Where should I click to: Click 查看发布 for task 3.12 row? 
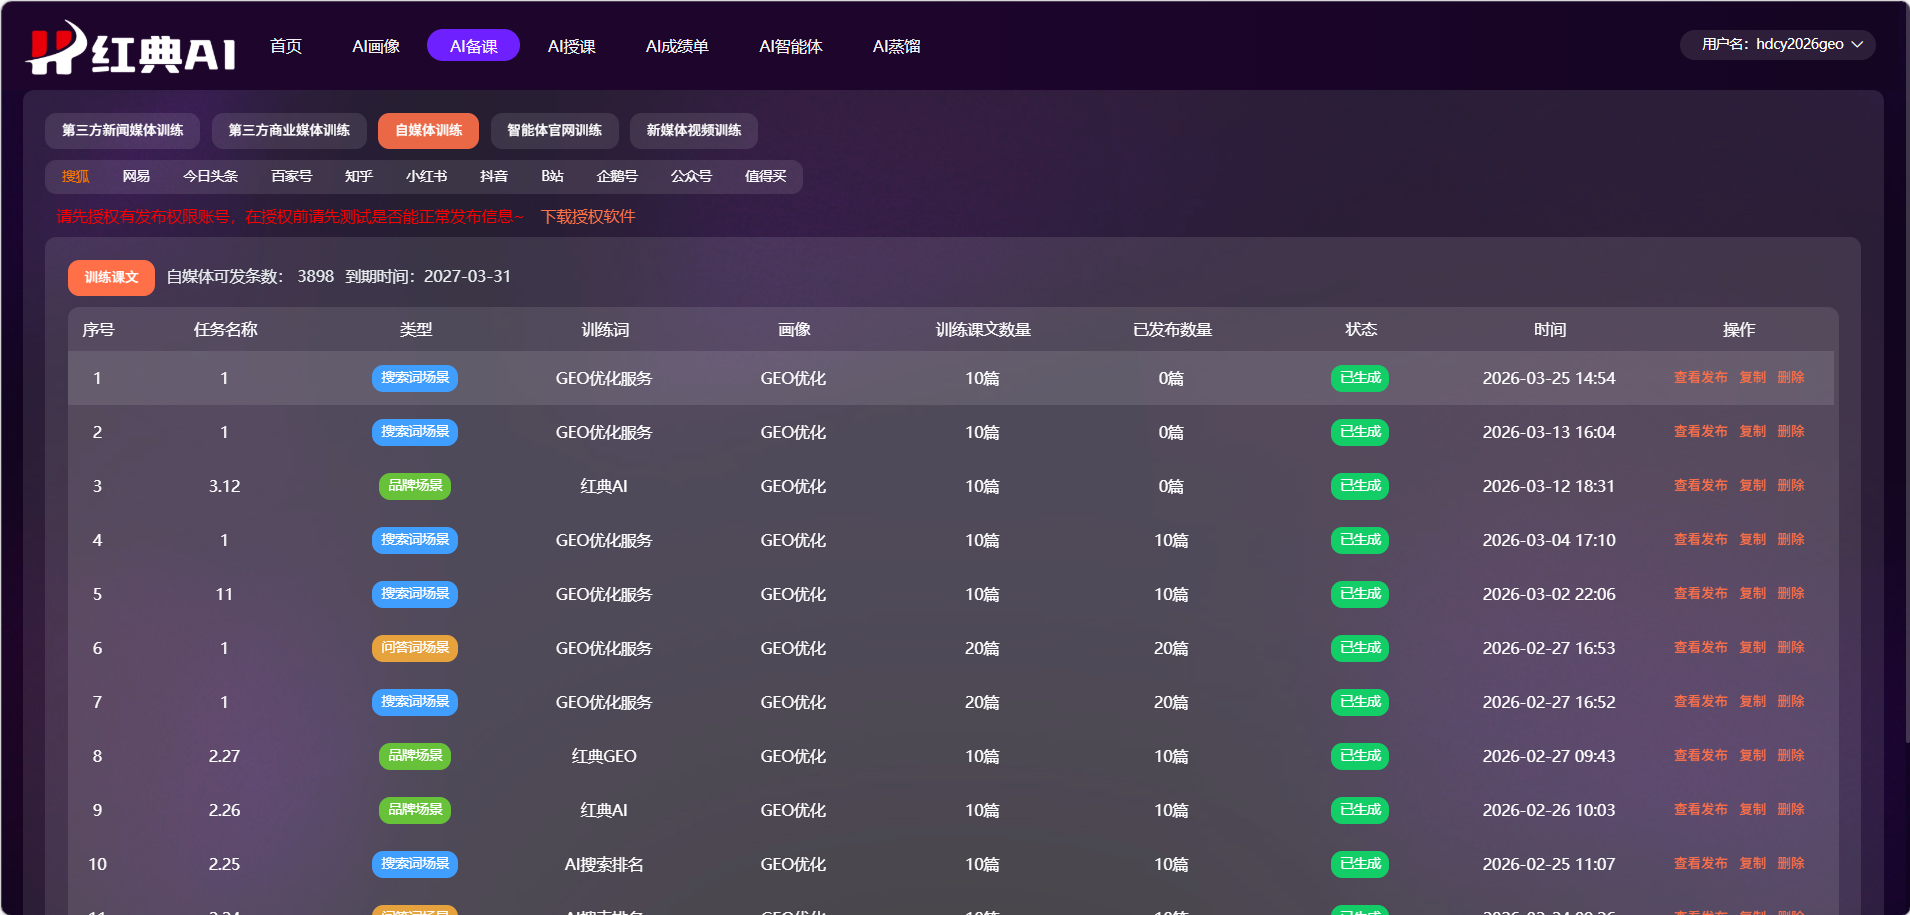pyautogui.click(x=1700, y=486)
